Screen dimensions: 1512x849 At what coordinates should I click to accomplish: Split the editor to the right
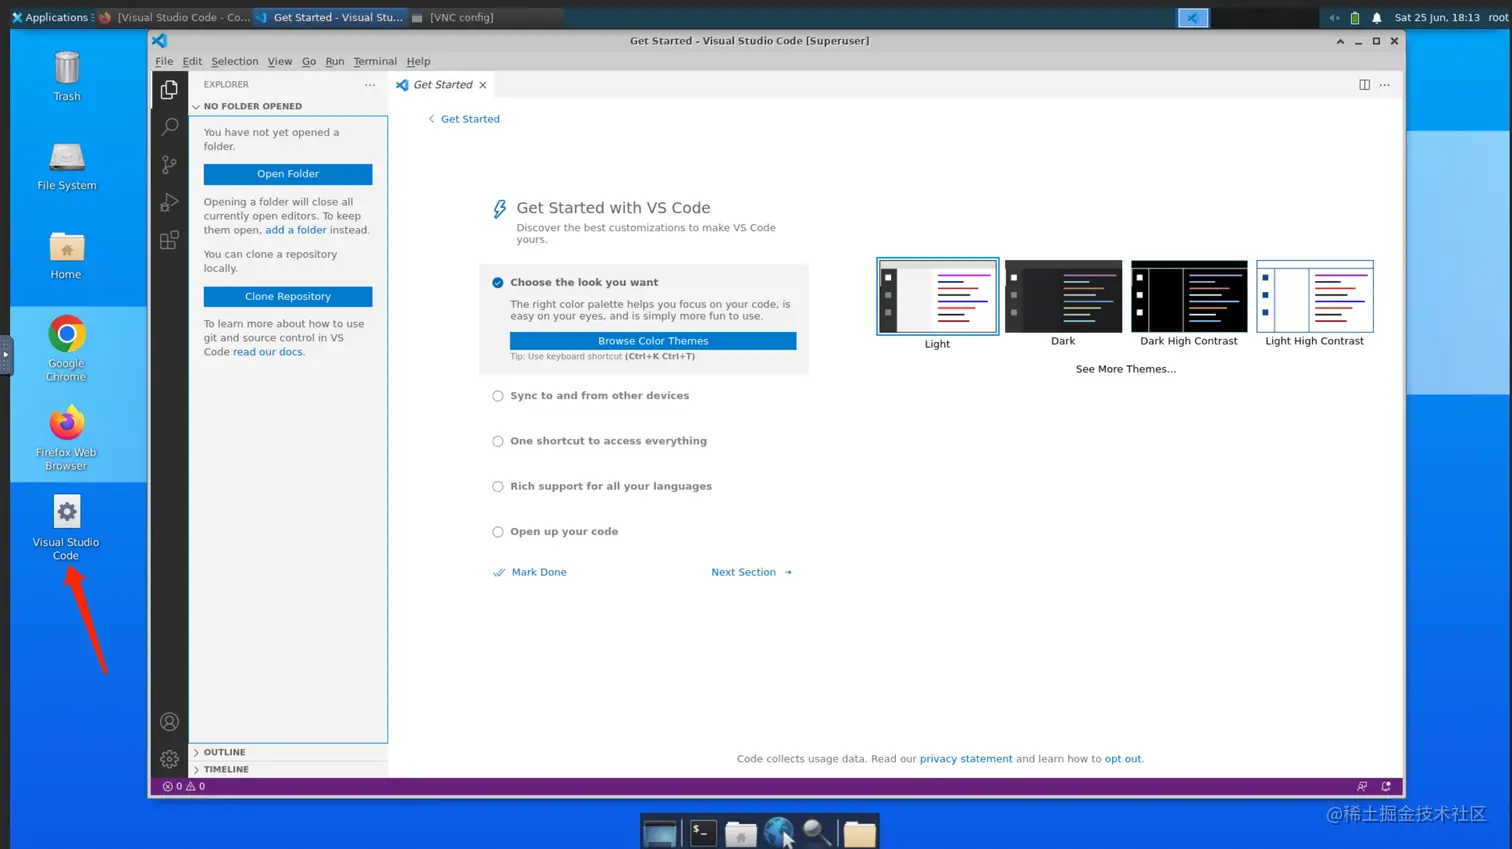click(x=1364, y=85)
